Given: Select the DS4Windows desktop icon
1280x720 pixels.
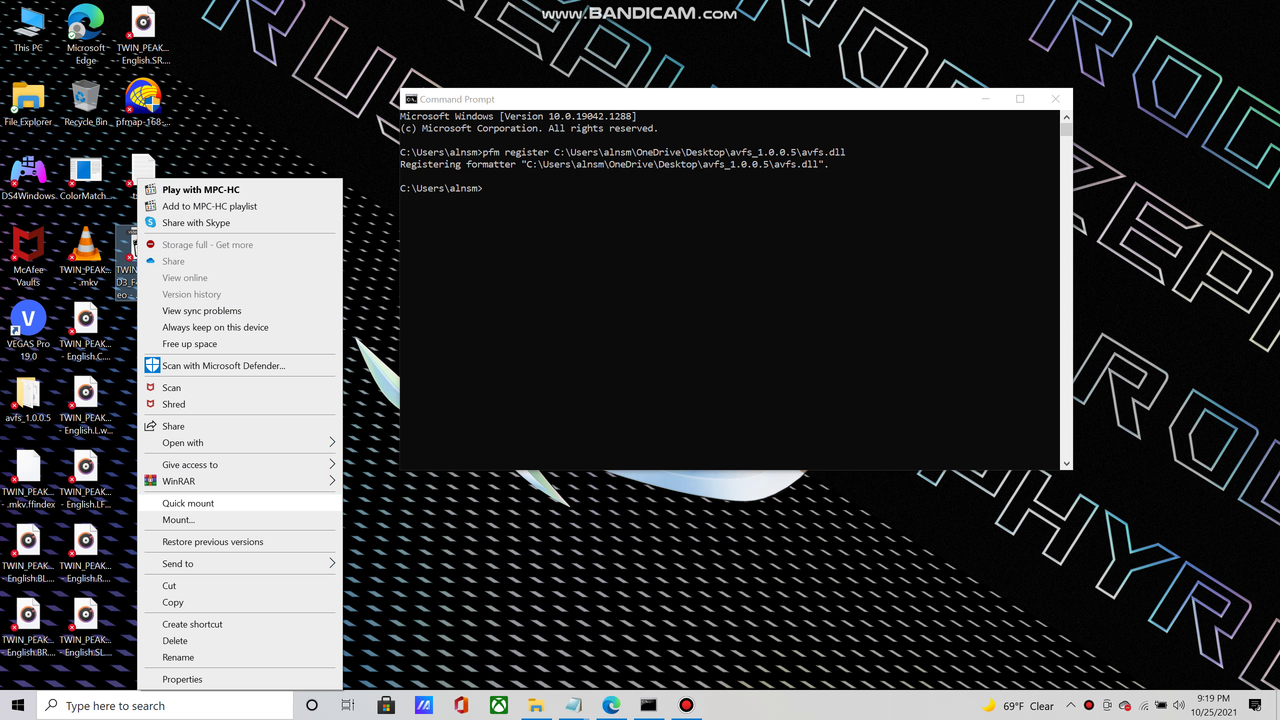Looking at the screenshot, I should click(x=28, y=178).
